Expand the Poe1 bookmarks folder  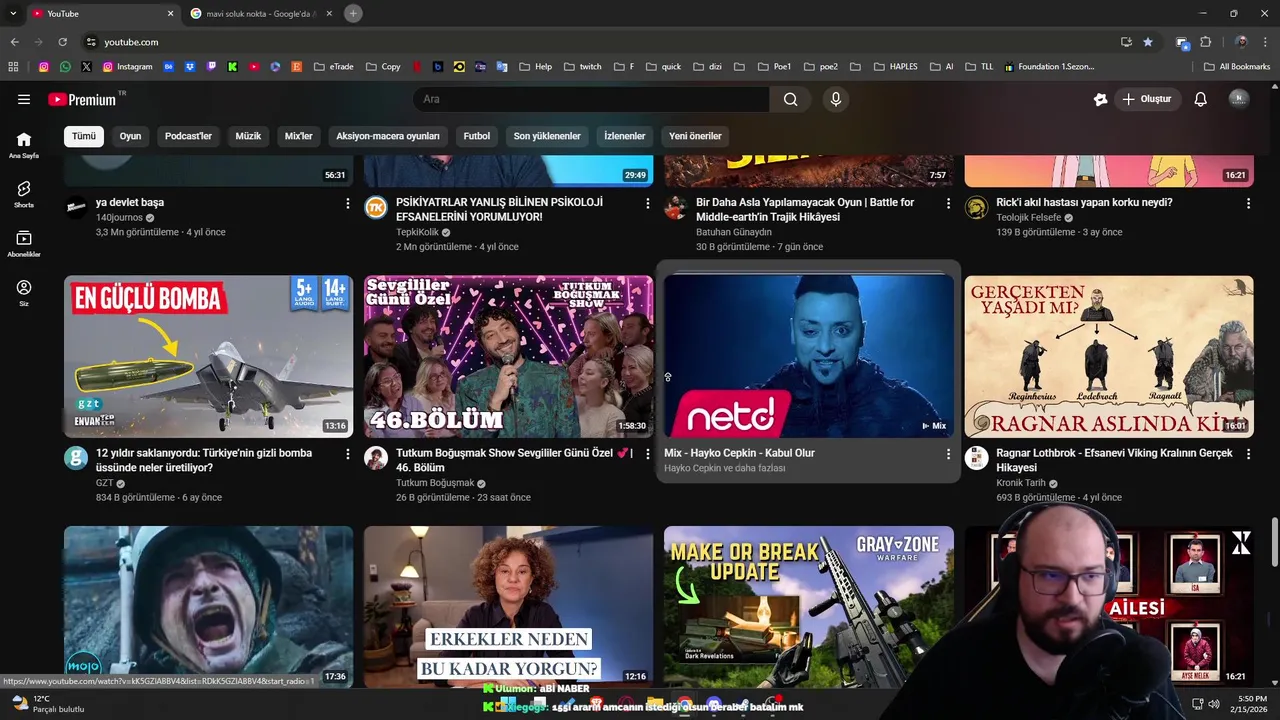[774, 67]
